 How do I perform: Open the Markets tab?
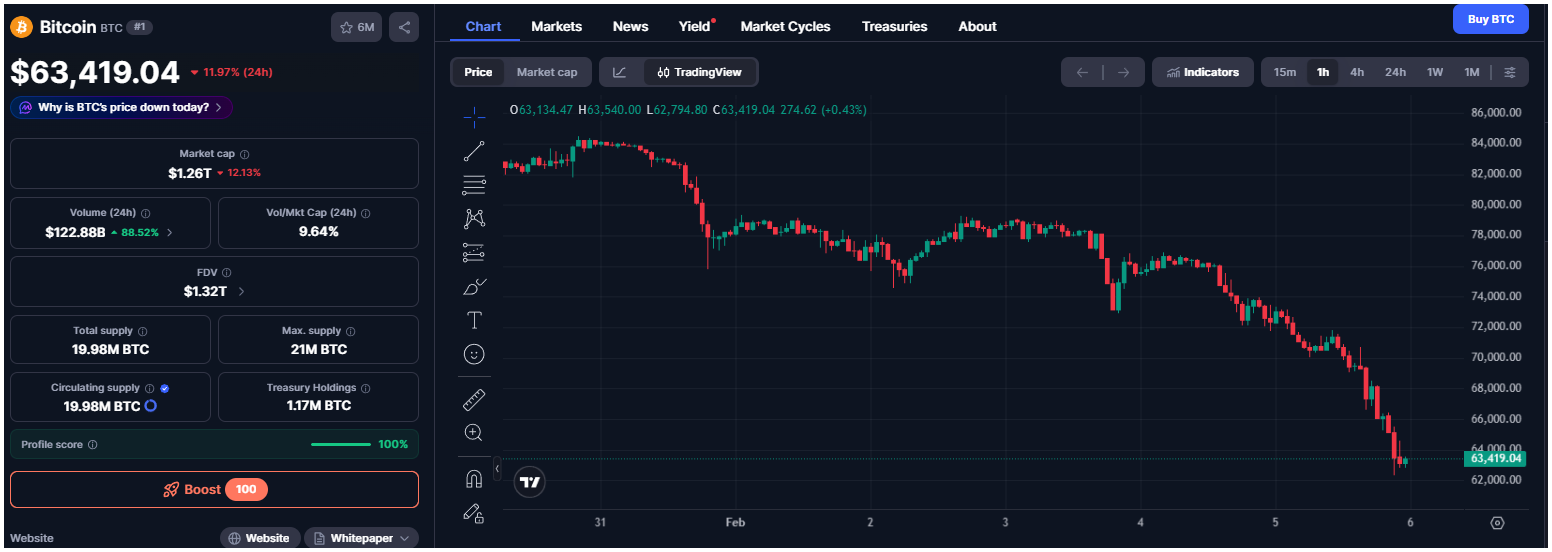[556, 26]
